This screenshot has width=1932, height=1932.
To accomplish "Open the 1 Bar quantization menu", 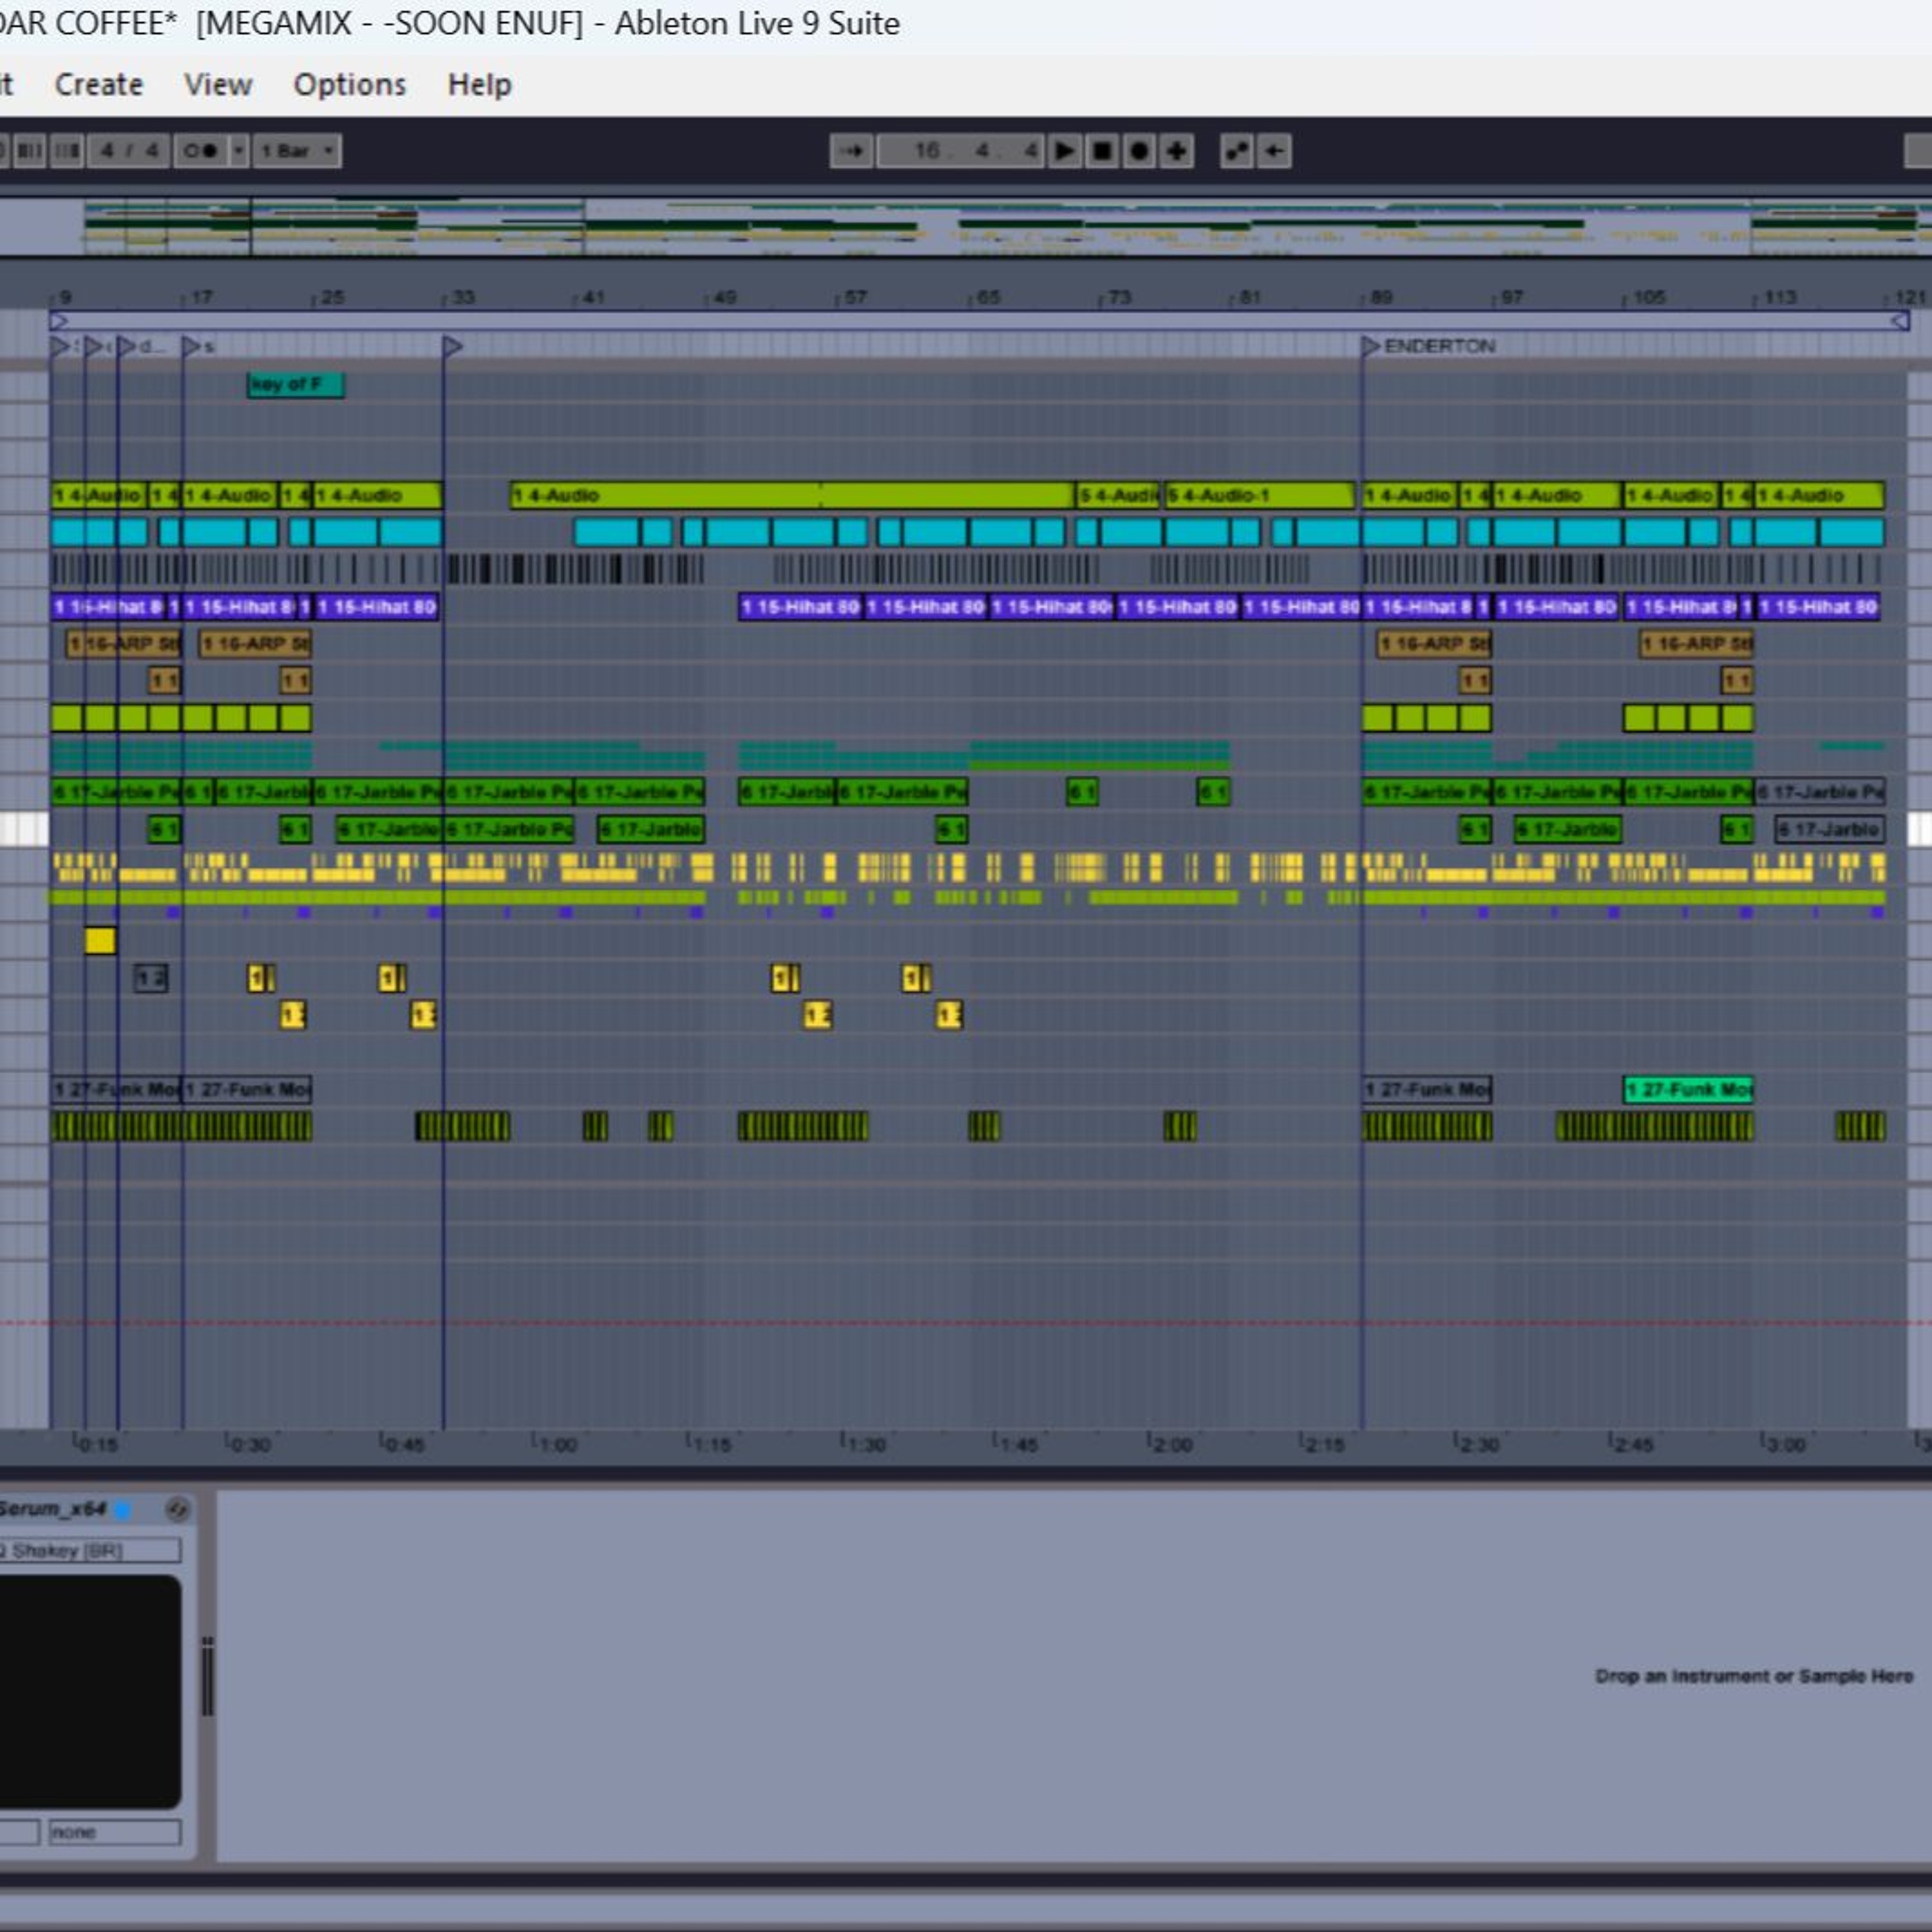I will pos(297,151).
